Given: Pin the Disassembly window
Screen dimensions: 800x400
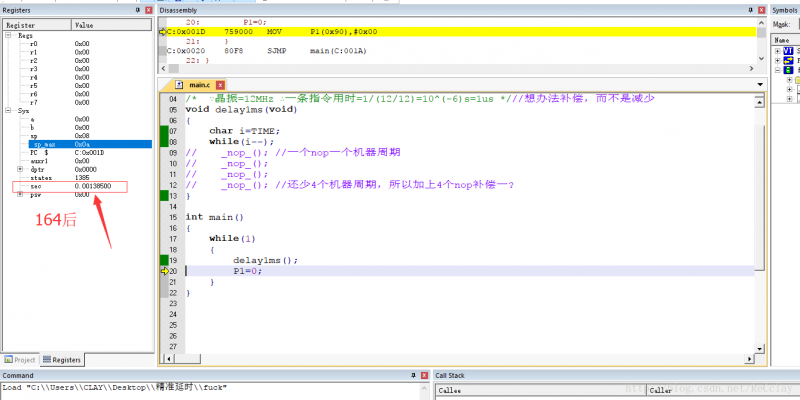Looking at the screenshot, I should (752, 9).
